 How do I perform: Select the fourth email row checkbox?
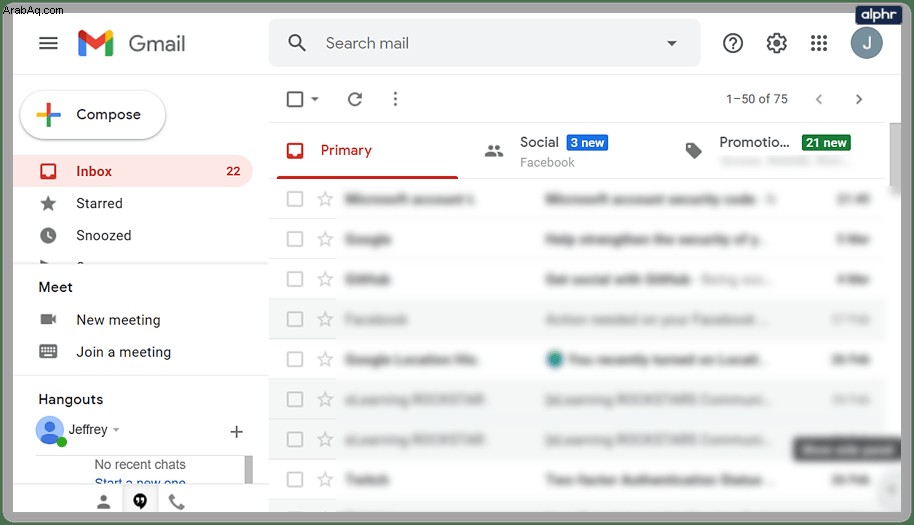(295, 319)
